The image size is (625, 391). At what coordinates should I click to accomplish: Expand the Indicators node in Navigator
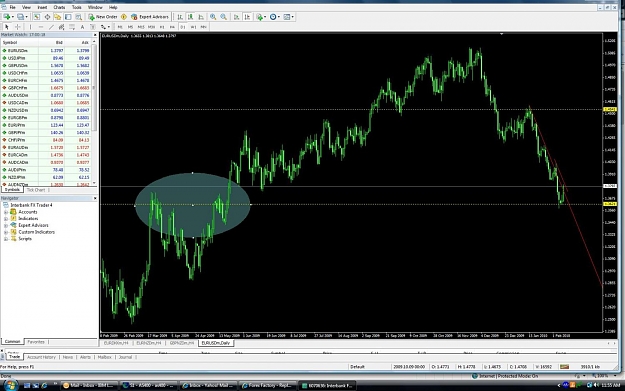coord(6,219)
